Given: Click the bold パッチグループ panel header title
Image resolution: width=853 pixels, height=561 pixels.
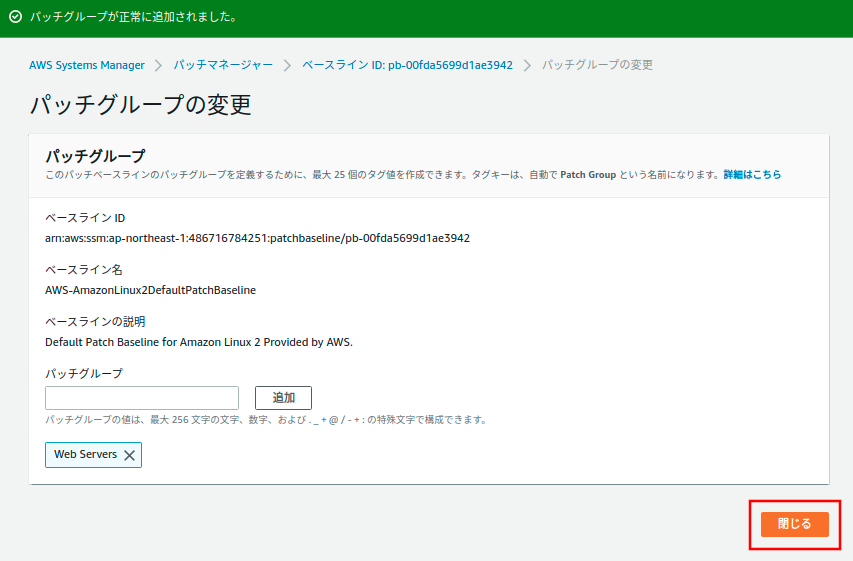Looking at the screenshot, I should [95, 156].
